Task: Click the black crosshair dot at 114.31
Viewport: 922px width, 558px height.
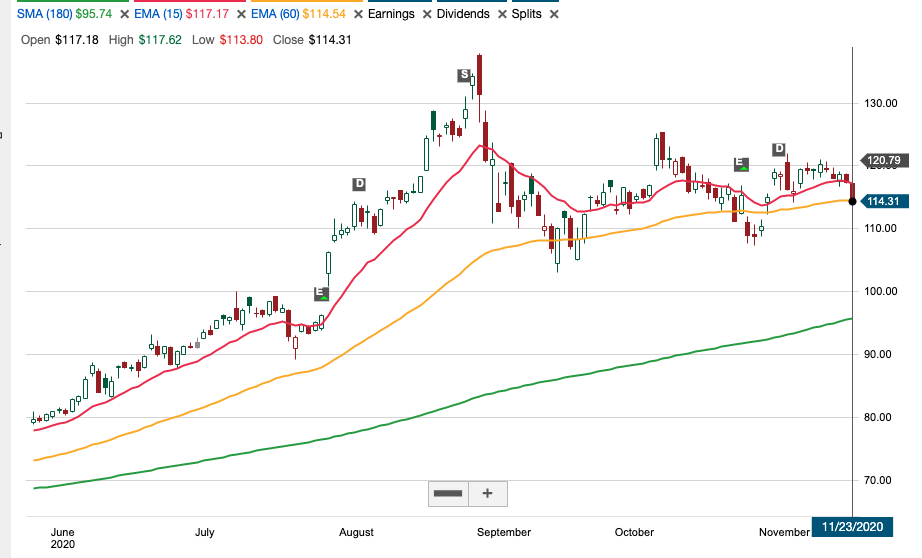Action: tap(853, 202)
